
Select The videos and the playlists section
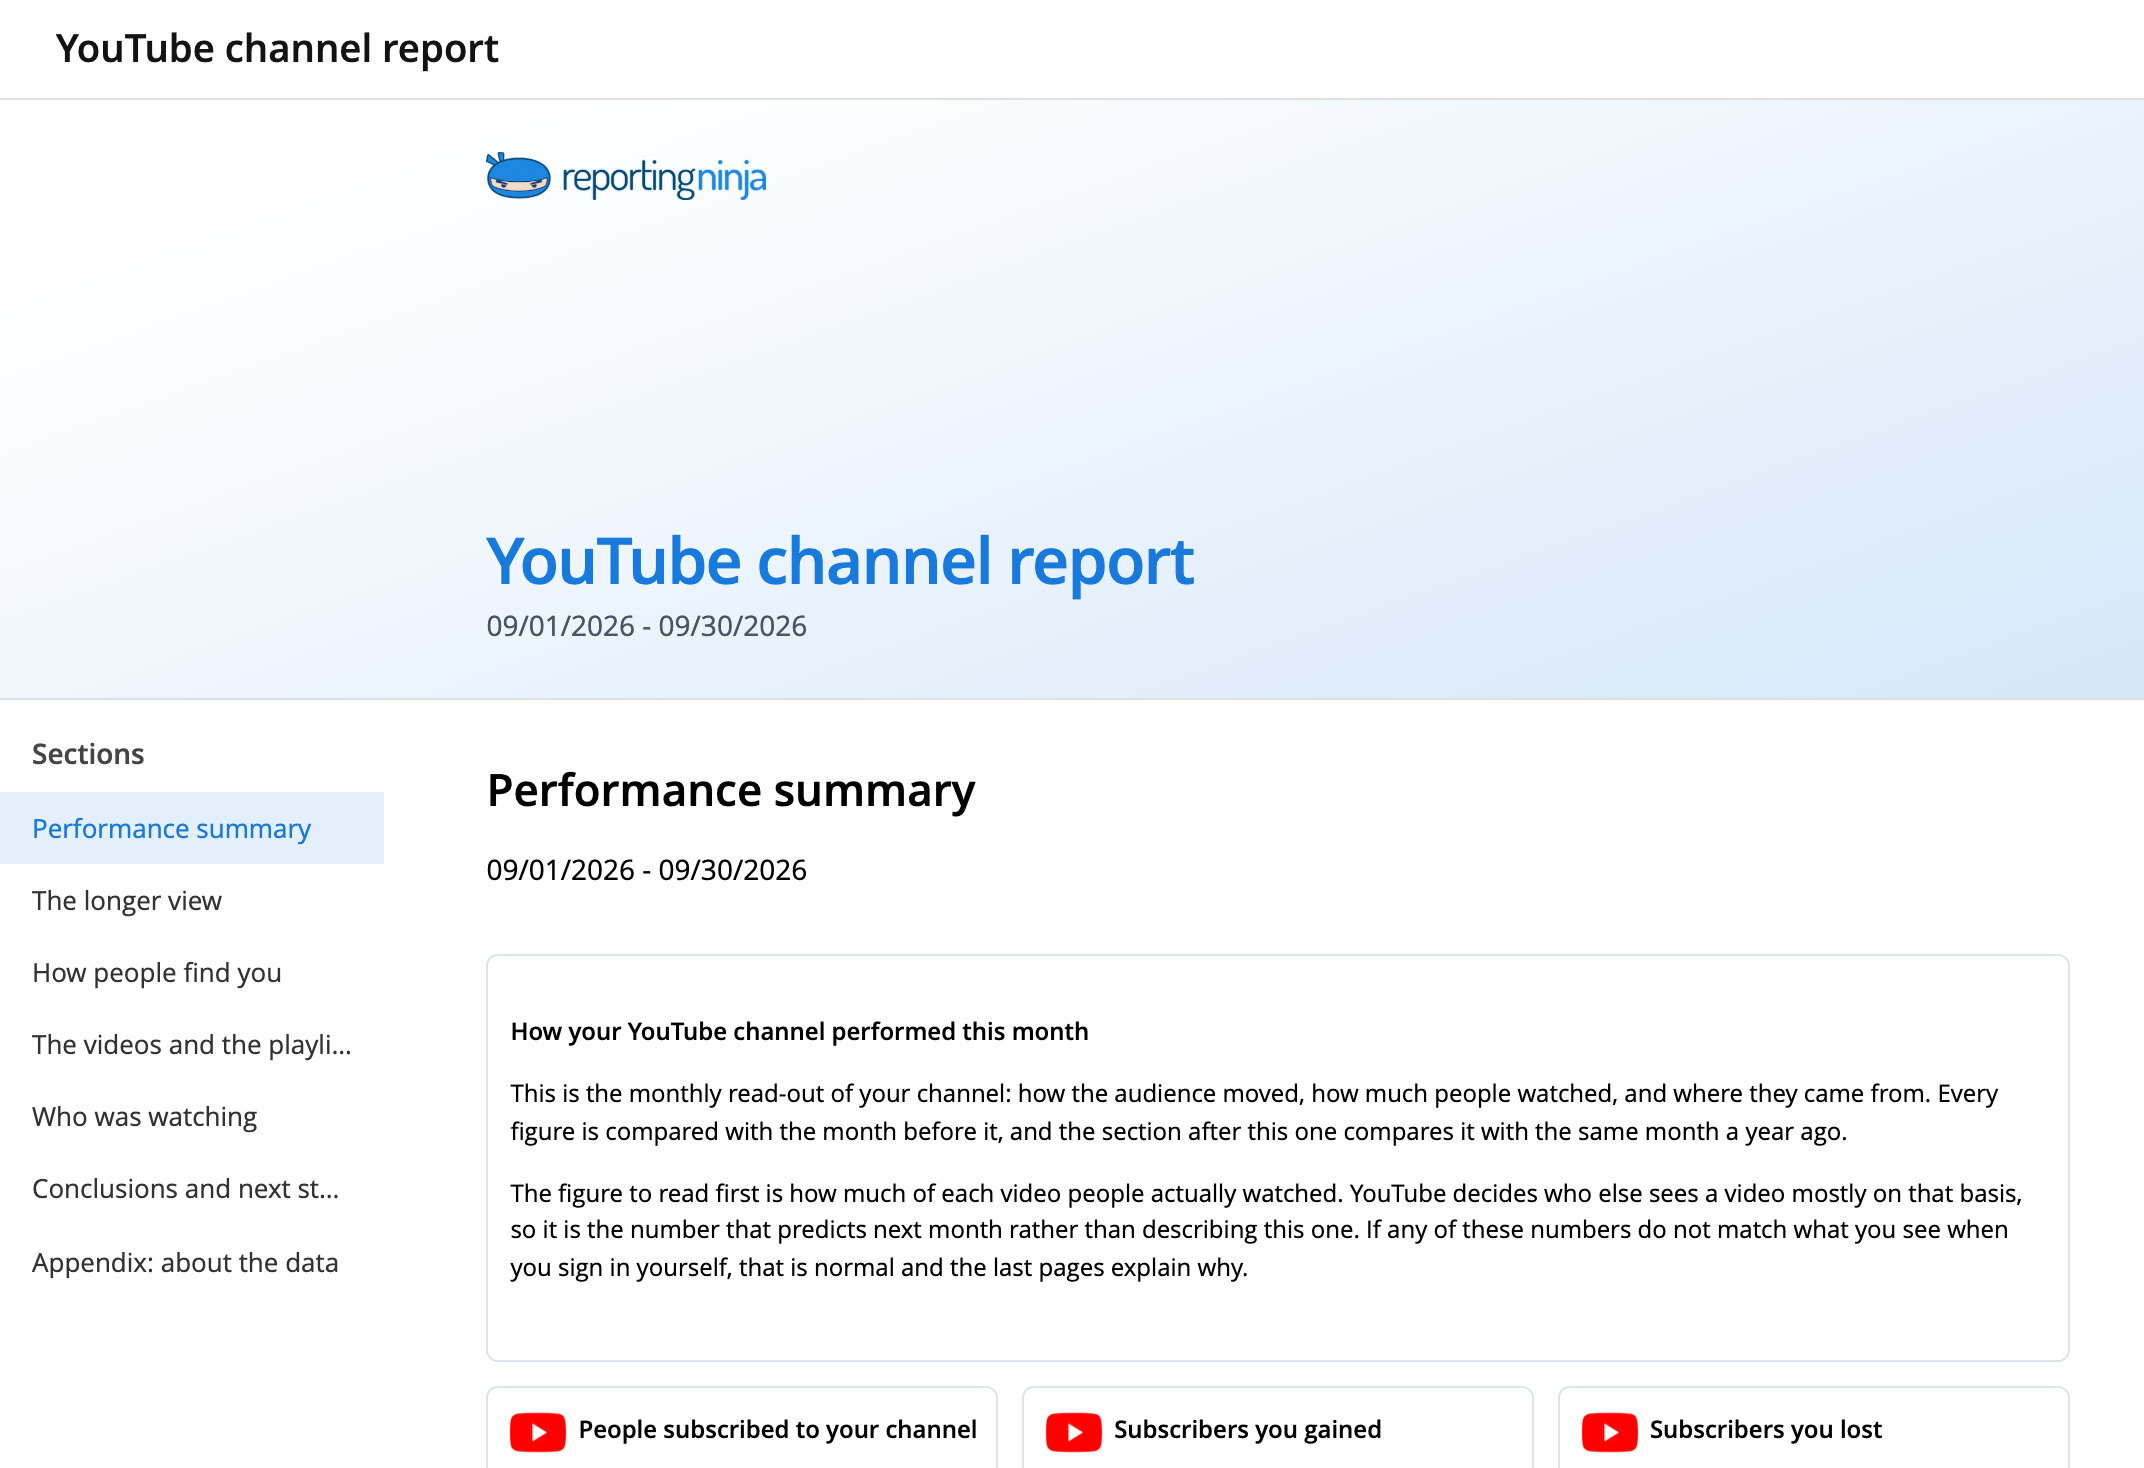(192, 1044)
